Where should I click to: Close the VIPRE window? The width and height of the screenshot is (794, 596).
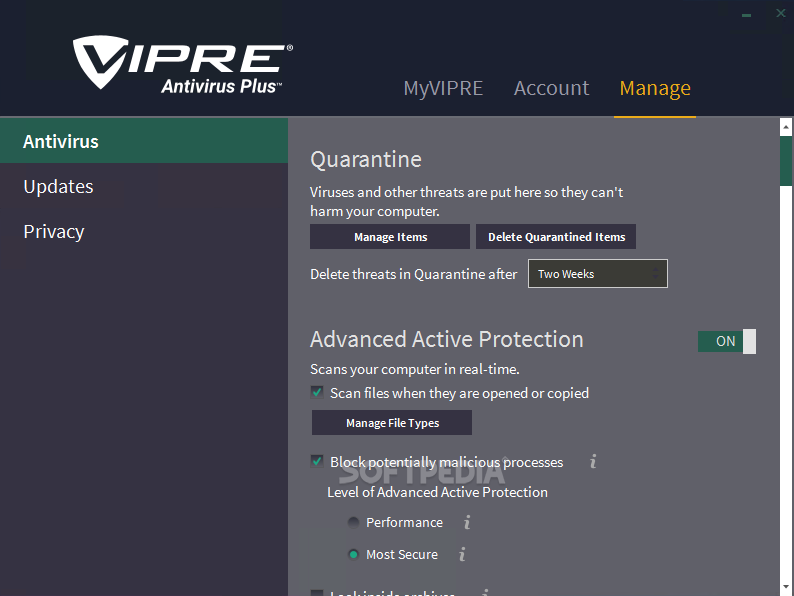click(780, 13)
